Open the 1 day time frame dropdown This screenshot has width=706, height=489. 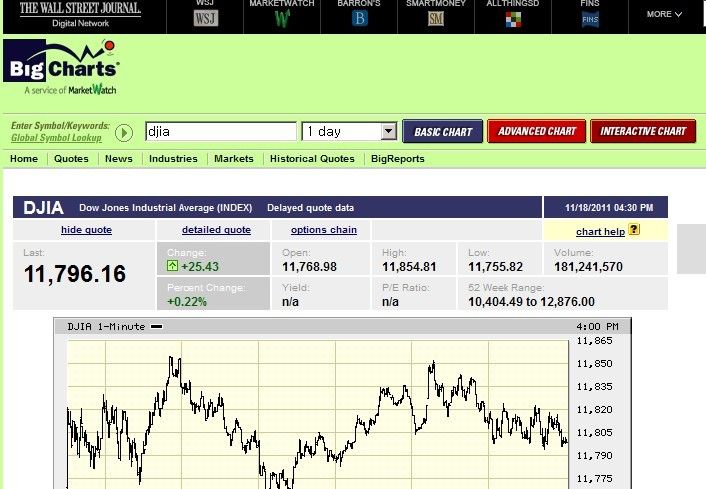click(349, 131)
